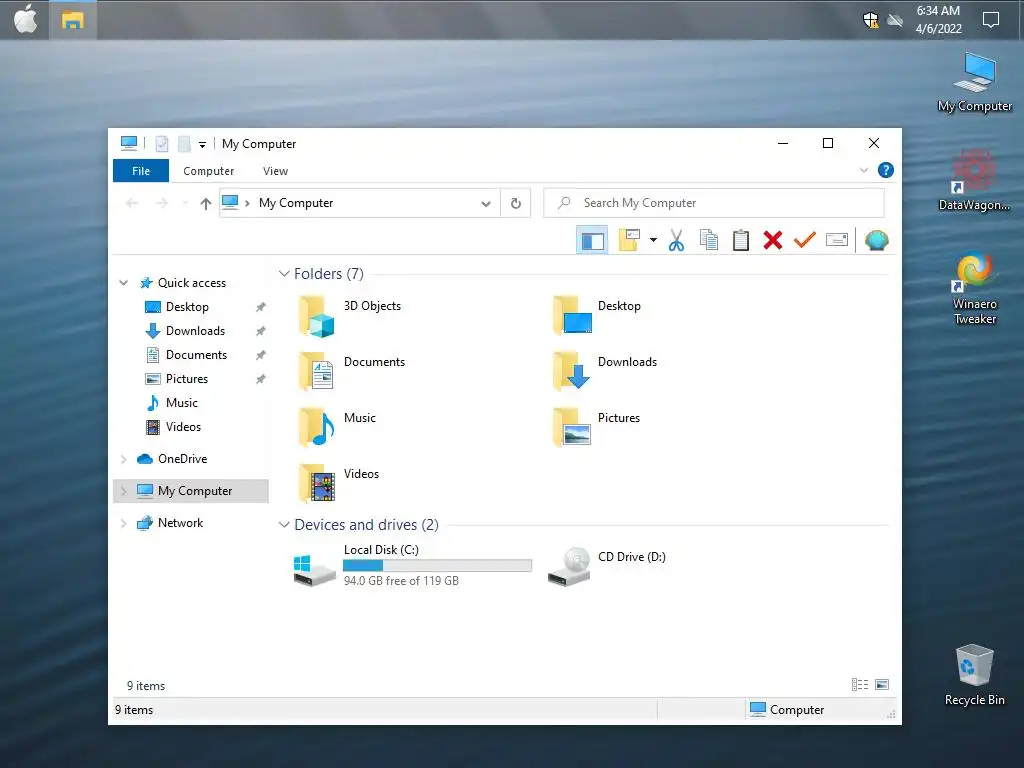Select the My Computer desktop icon
This screenshot has height=768, width=1024.
coord(974,83)
